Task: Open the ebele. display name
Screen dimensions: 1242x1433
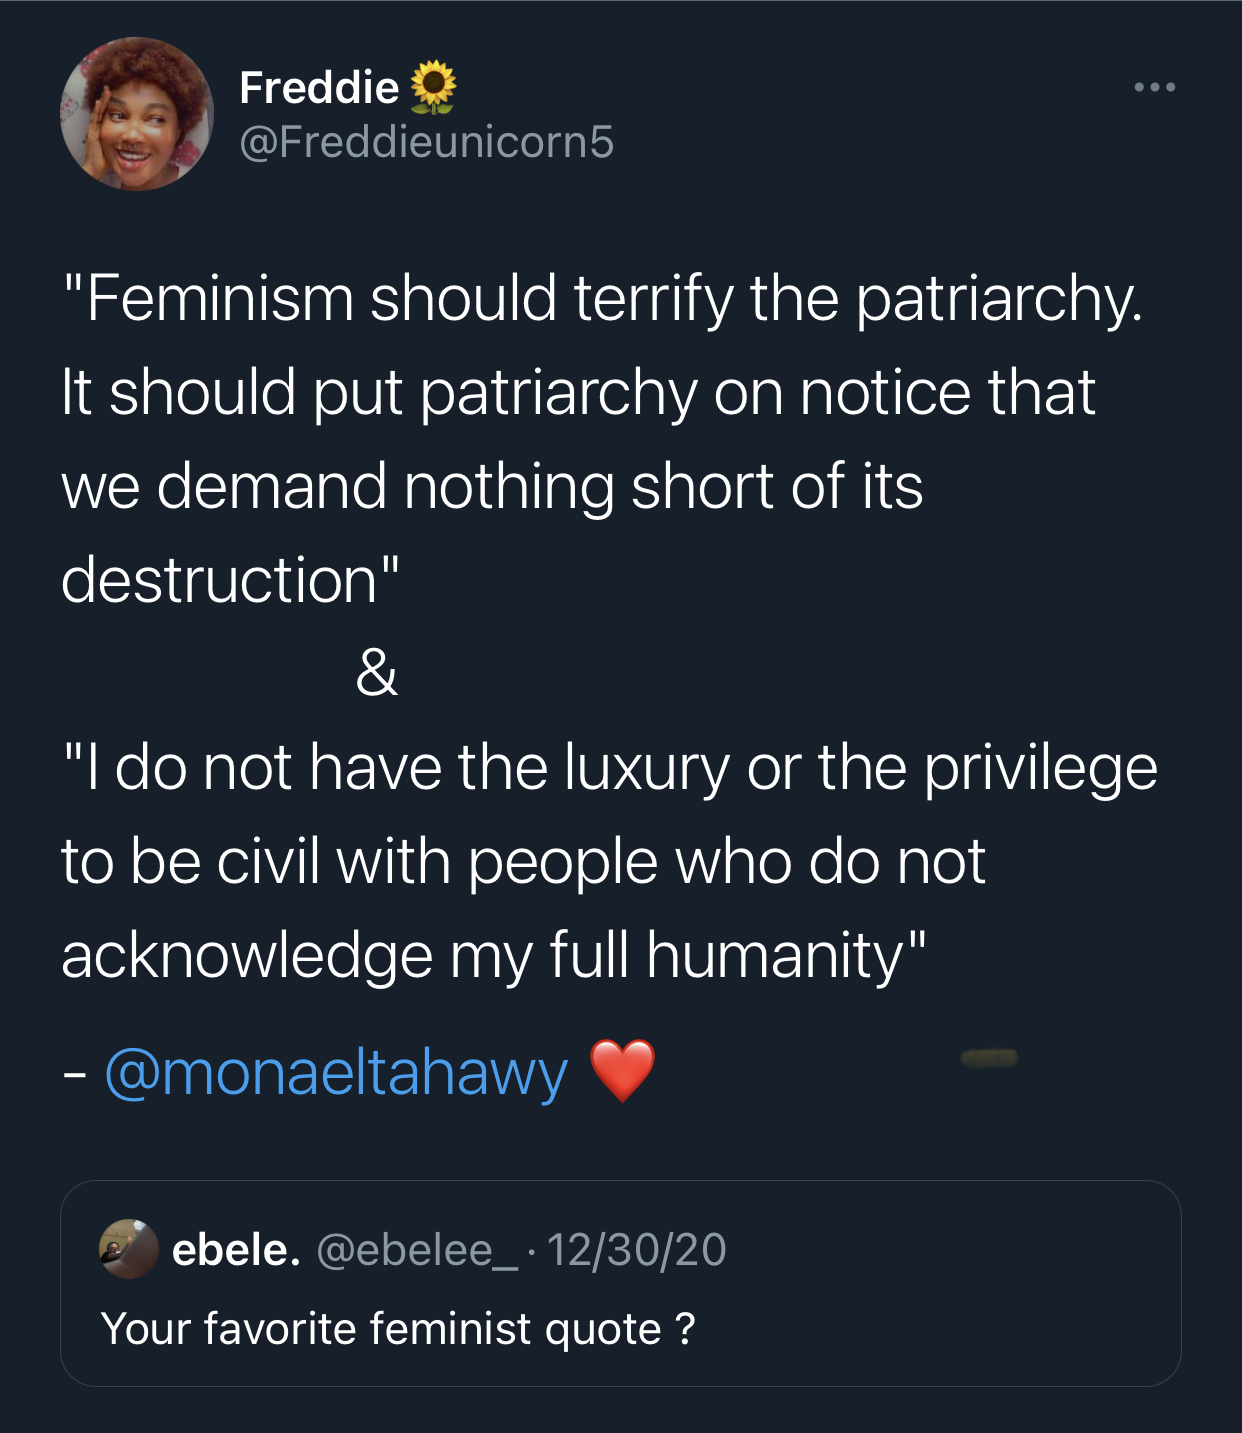Action: click(x=236, y=1250)
